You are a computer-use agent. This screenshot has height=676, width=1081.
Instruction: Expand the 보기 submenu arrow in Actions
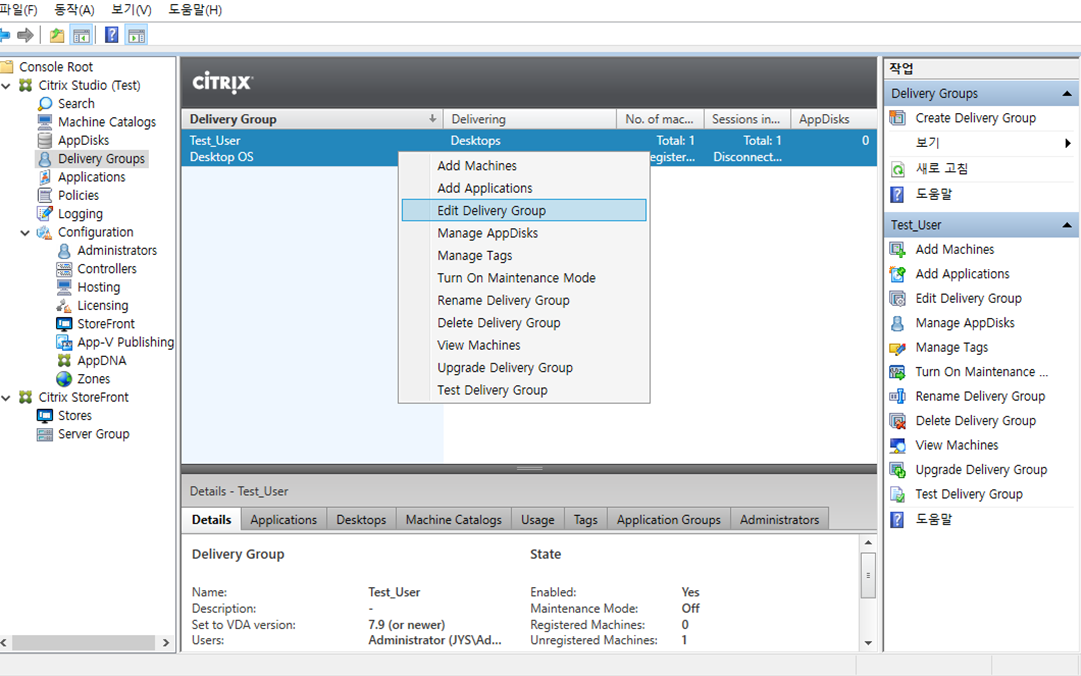click(x=1067, y=143)
